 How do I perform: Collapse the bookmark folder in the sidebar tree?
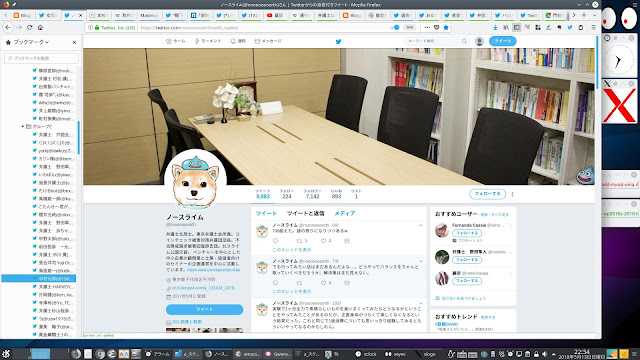coord(22,127)
